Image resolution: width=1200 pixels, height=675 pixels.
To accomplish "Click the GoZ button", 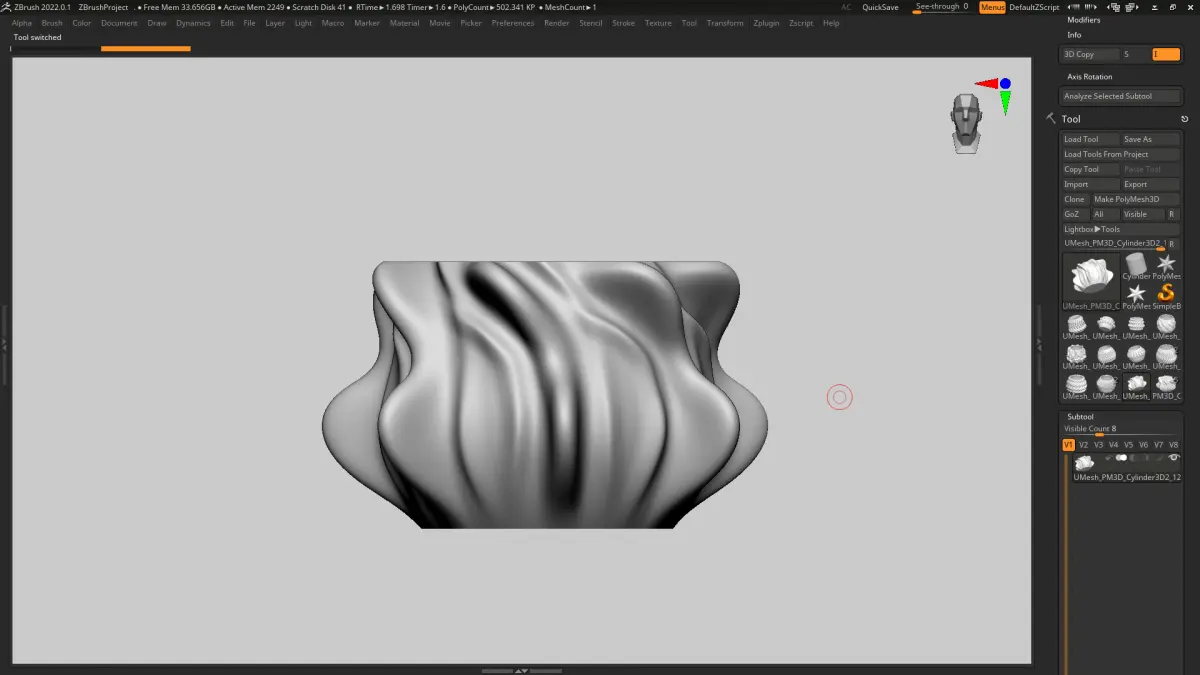I will [x=1075, y=214].
